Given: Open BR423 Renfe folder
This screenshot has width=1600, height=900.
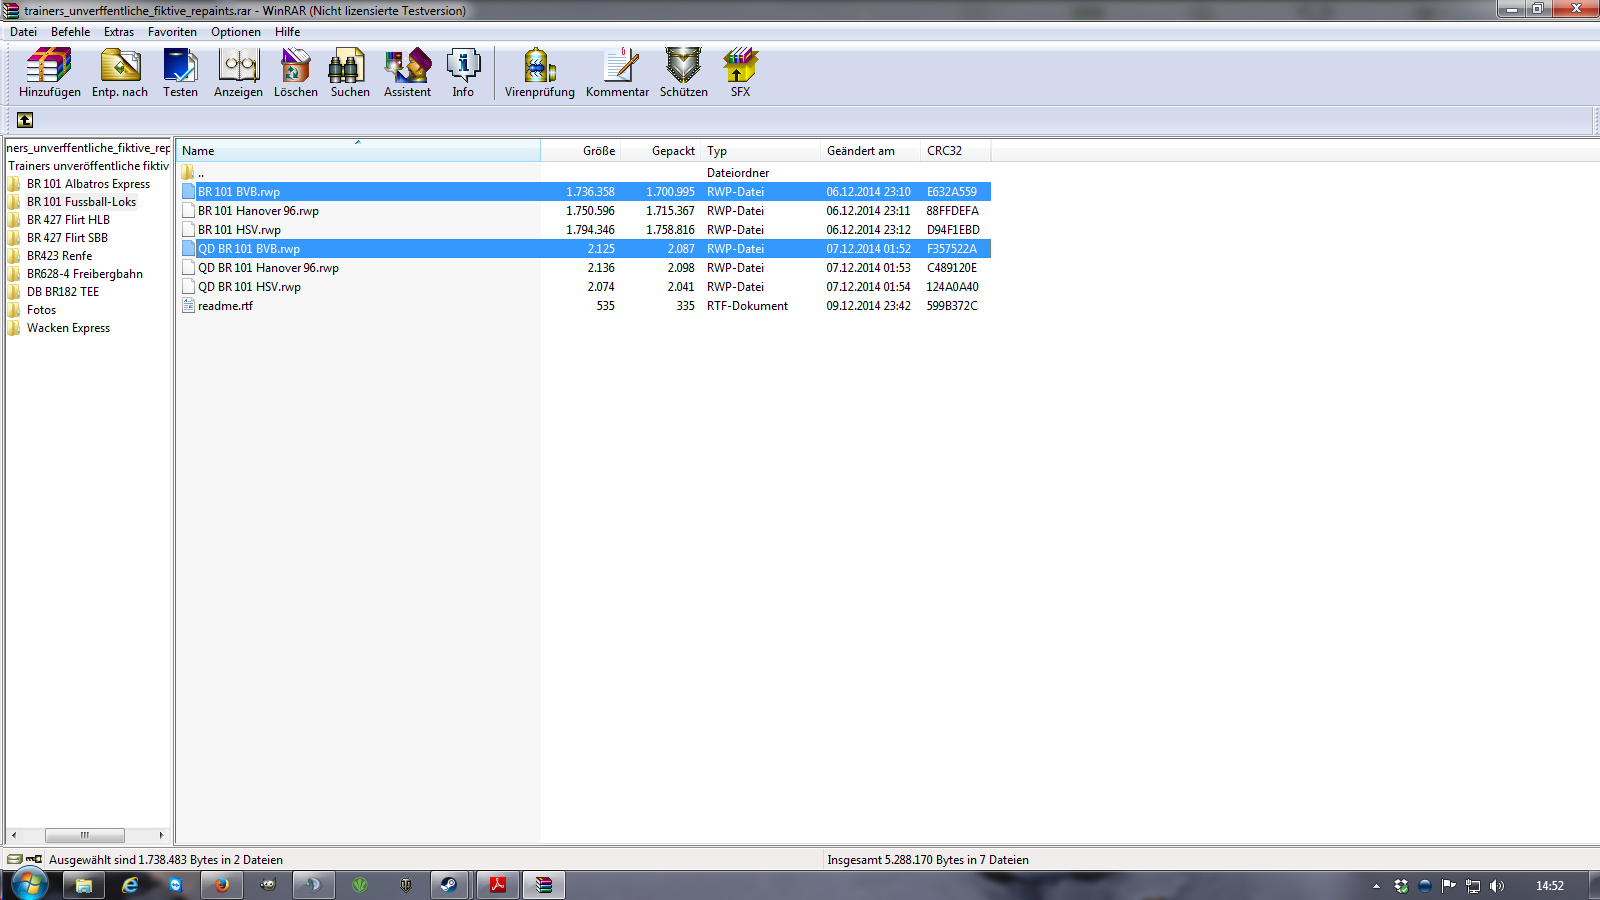Looking at the screenshot, I should click(x=59, y=256).
